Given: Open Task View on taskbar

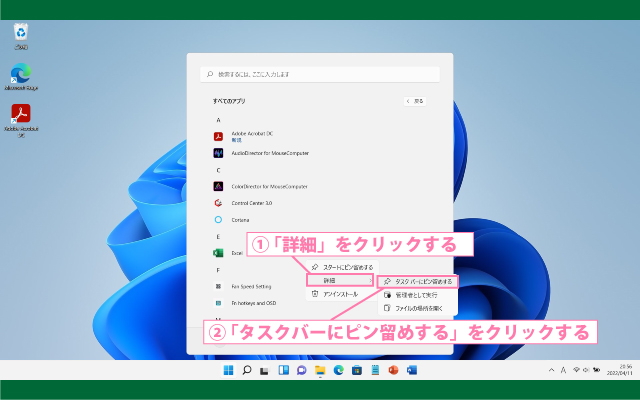Looking at the screenshot, I should [x=265, y=371].
